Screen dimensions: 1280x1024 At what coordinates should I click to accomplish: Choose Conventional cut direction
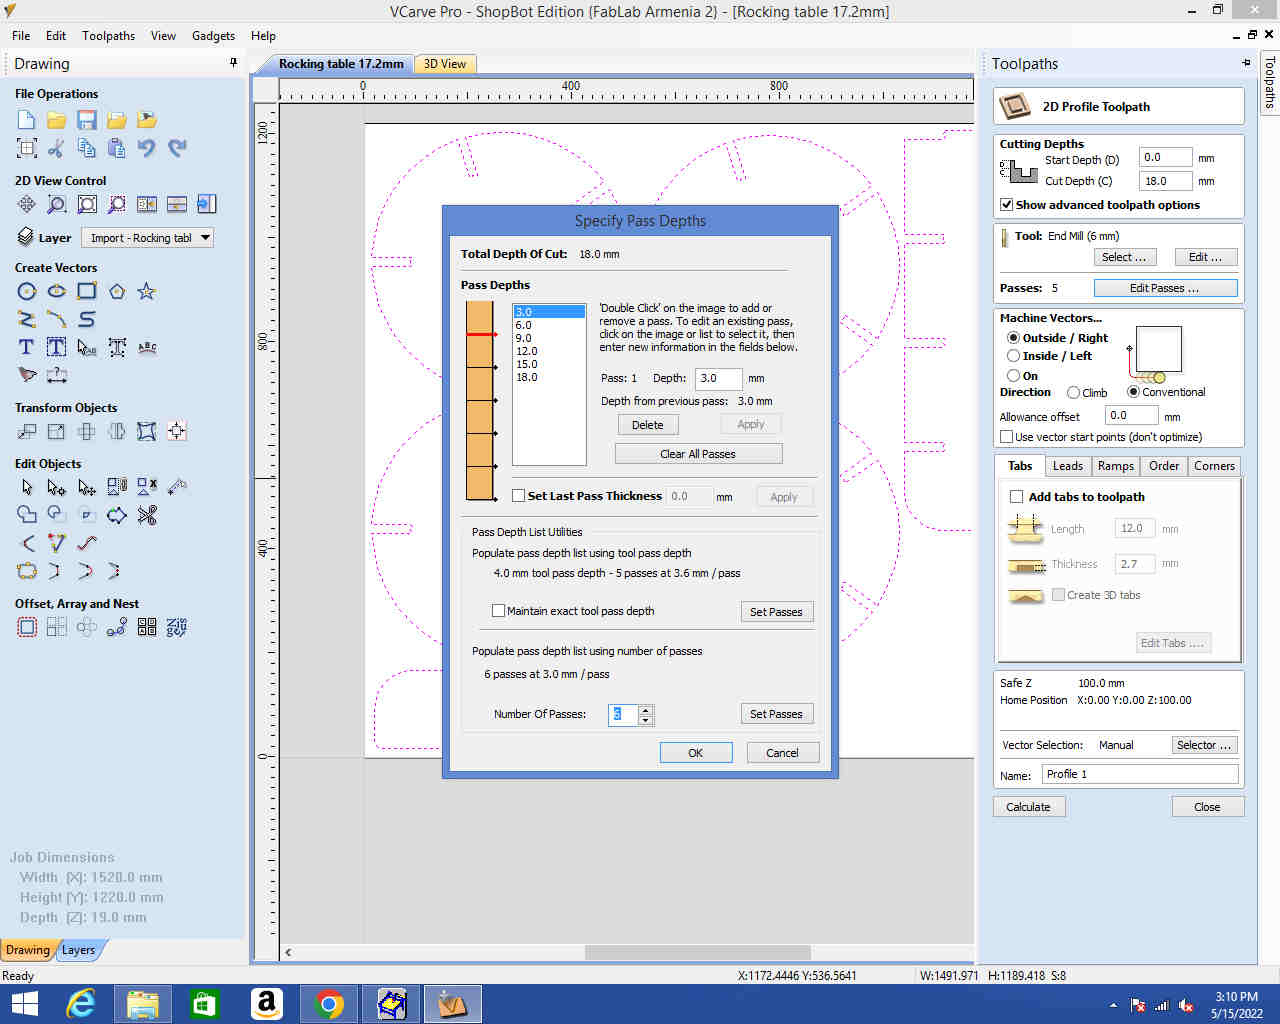point(1133,392)
